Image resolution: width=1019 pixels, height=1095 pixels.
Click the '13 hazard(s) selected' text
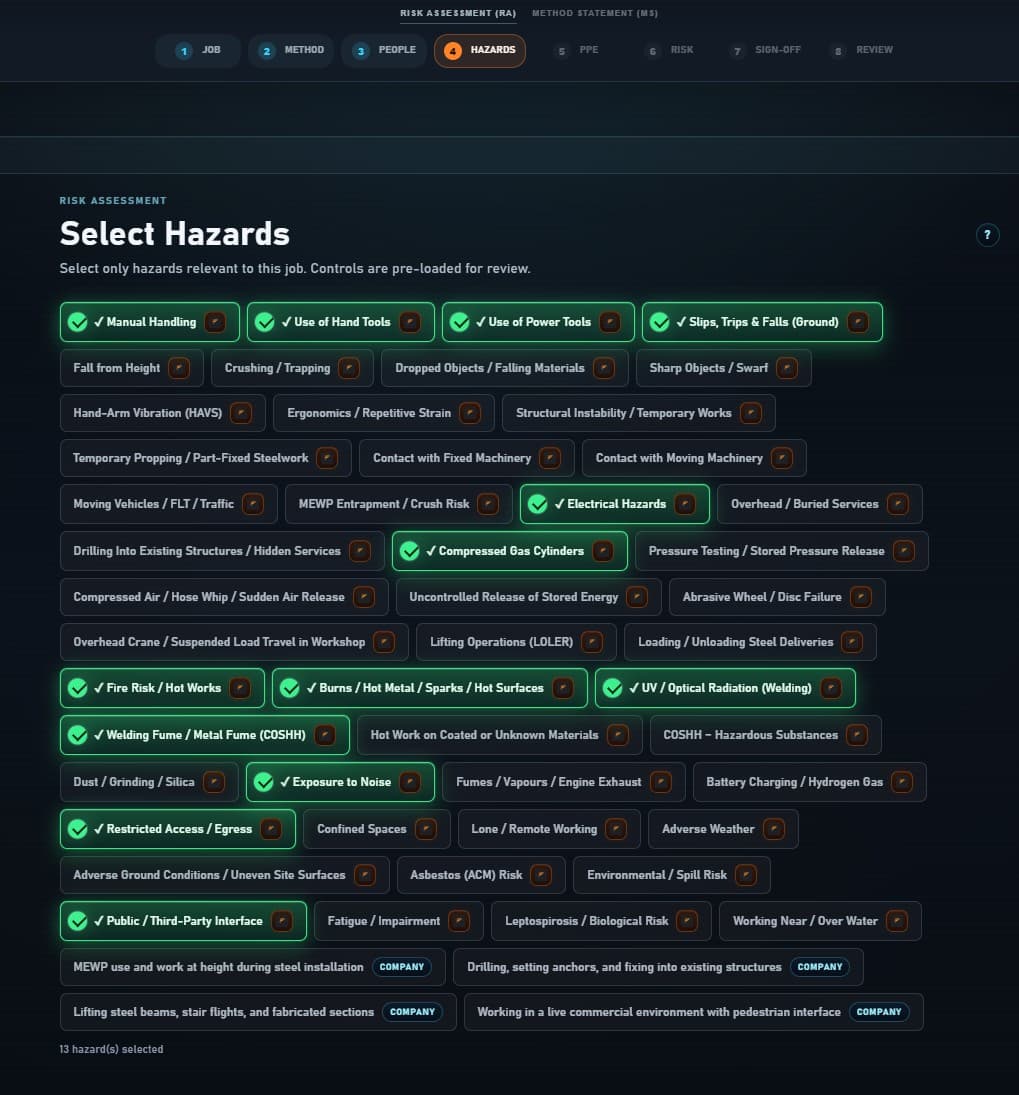tap(112, 1050)
